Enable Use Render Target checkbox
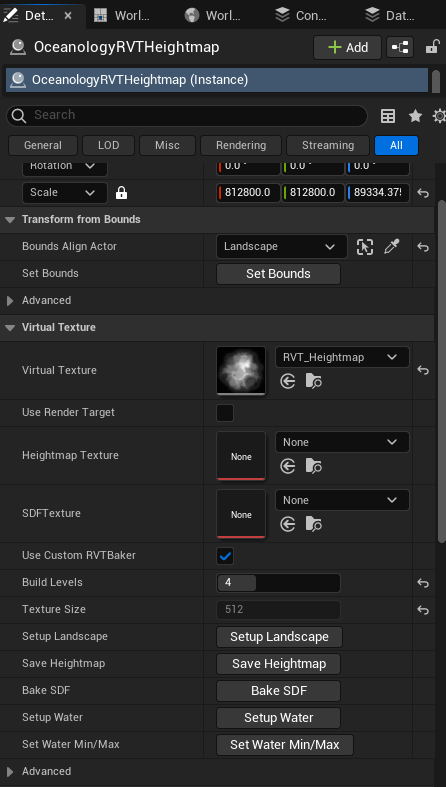The width and height of the screenshot is (446, 787). (225, 413)
